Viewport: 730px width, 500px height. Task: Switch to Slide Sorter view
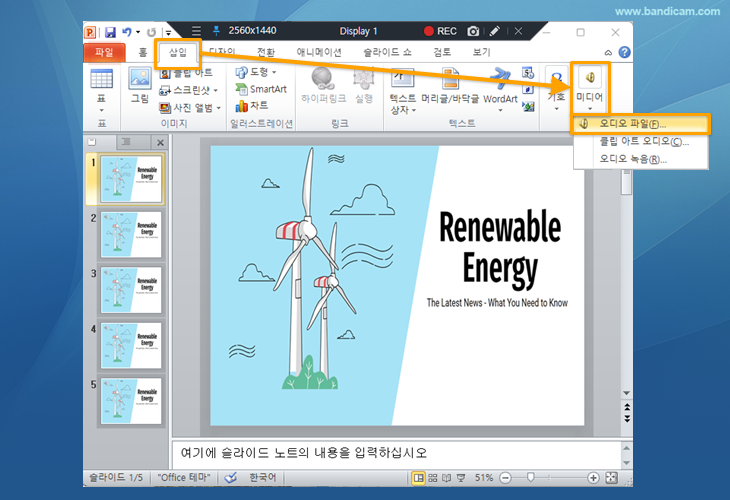[433, 478]
